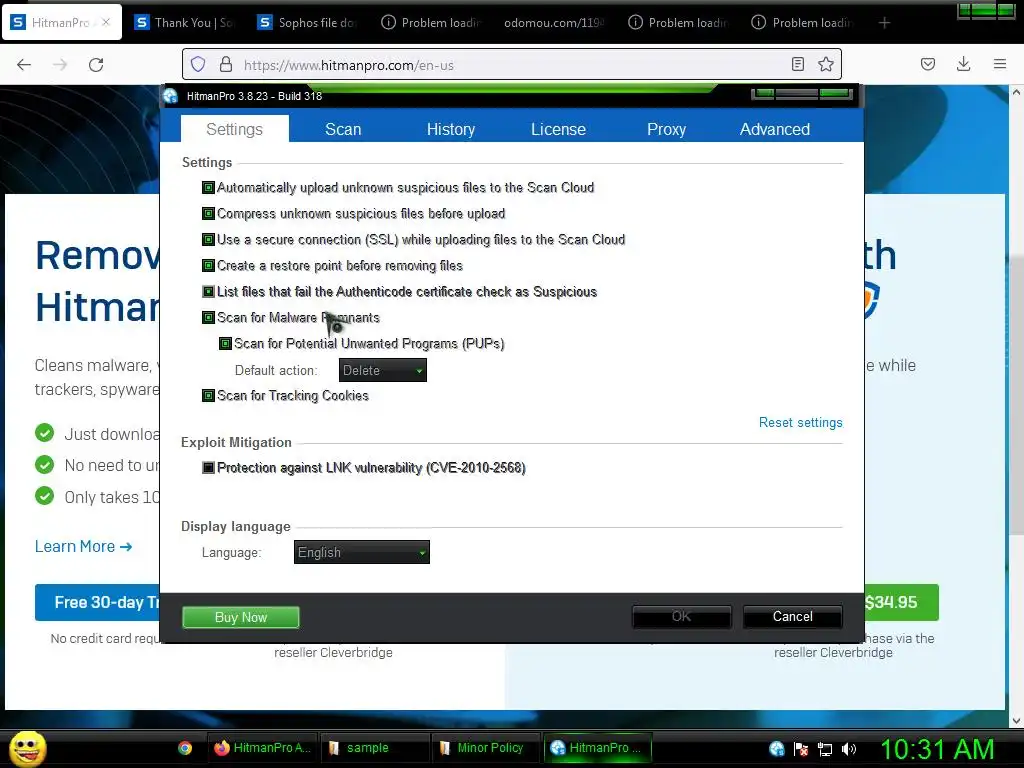Switch to Thank You Sophos browser tab
The image size is (1024, 768).
pyautogui.click(x=184, y=23)
